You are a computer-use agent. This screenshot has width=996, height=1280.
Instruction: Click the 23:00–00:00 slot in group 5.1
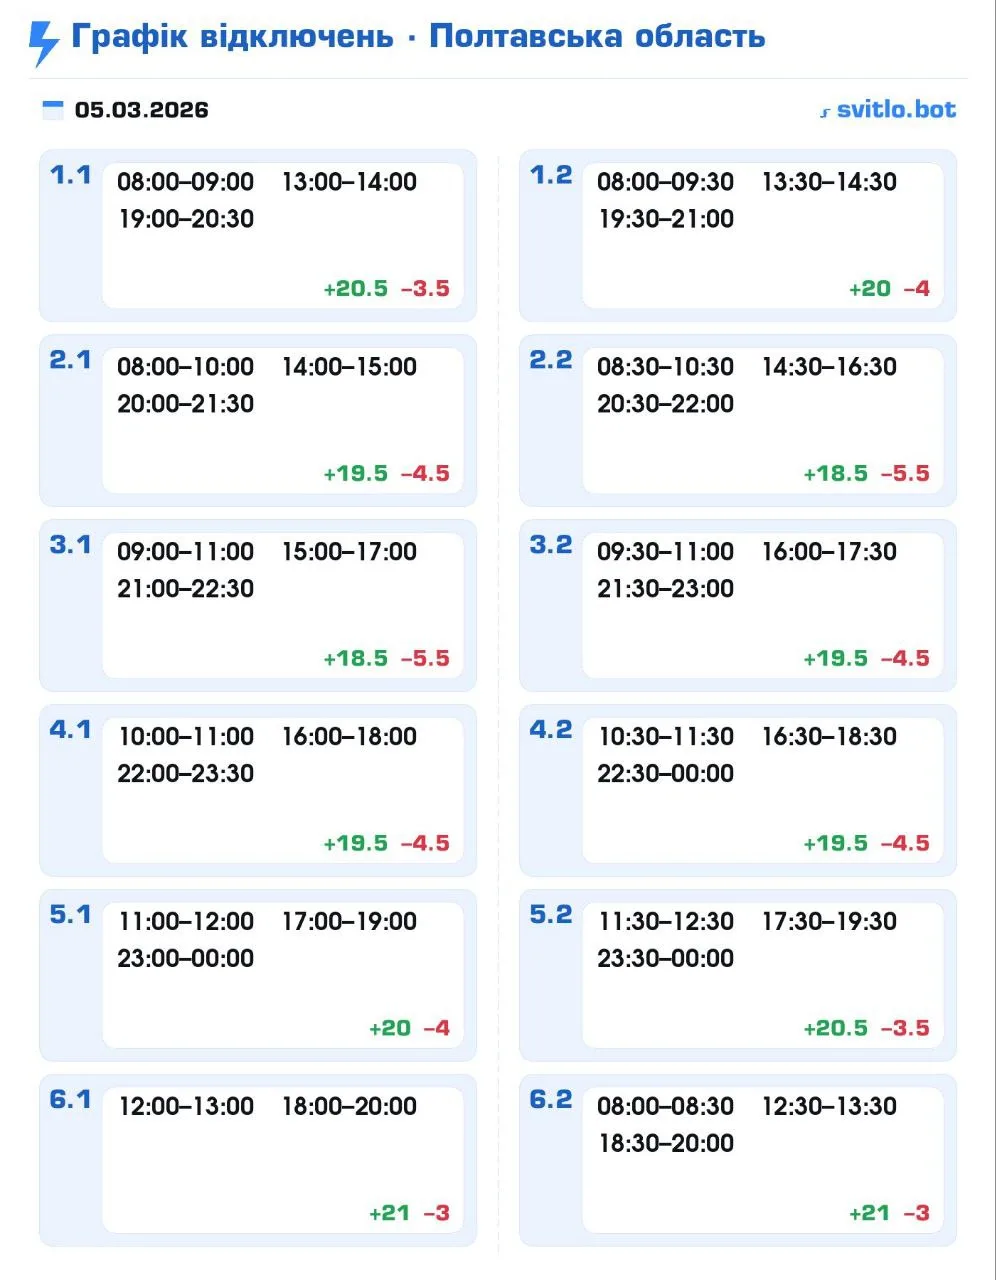pyautogui.click(x=186, y=958)
